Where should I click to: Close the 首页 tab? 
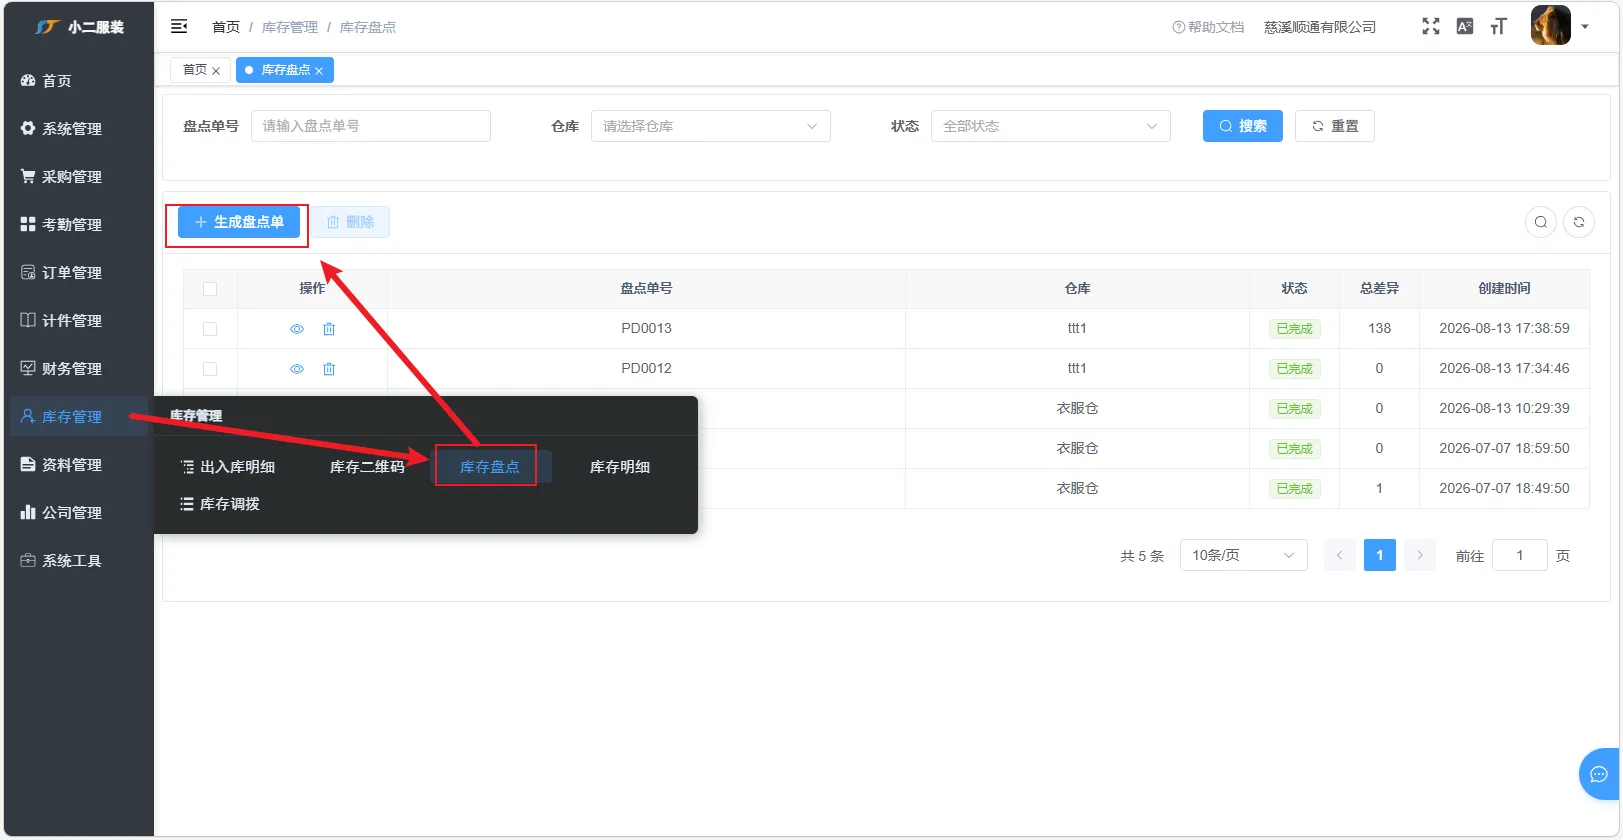pyautogui.click(x=216, y=71)
